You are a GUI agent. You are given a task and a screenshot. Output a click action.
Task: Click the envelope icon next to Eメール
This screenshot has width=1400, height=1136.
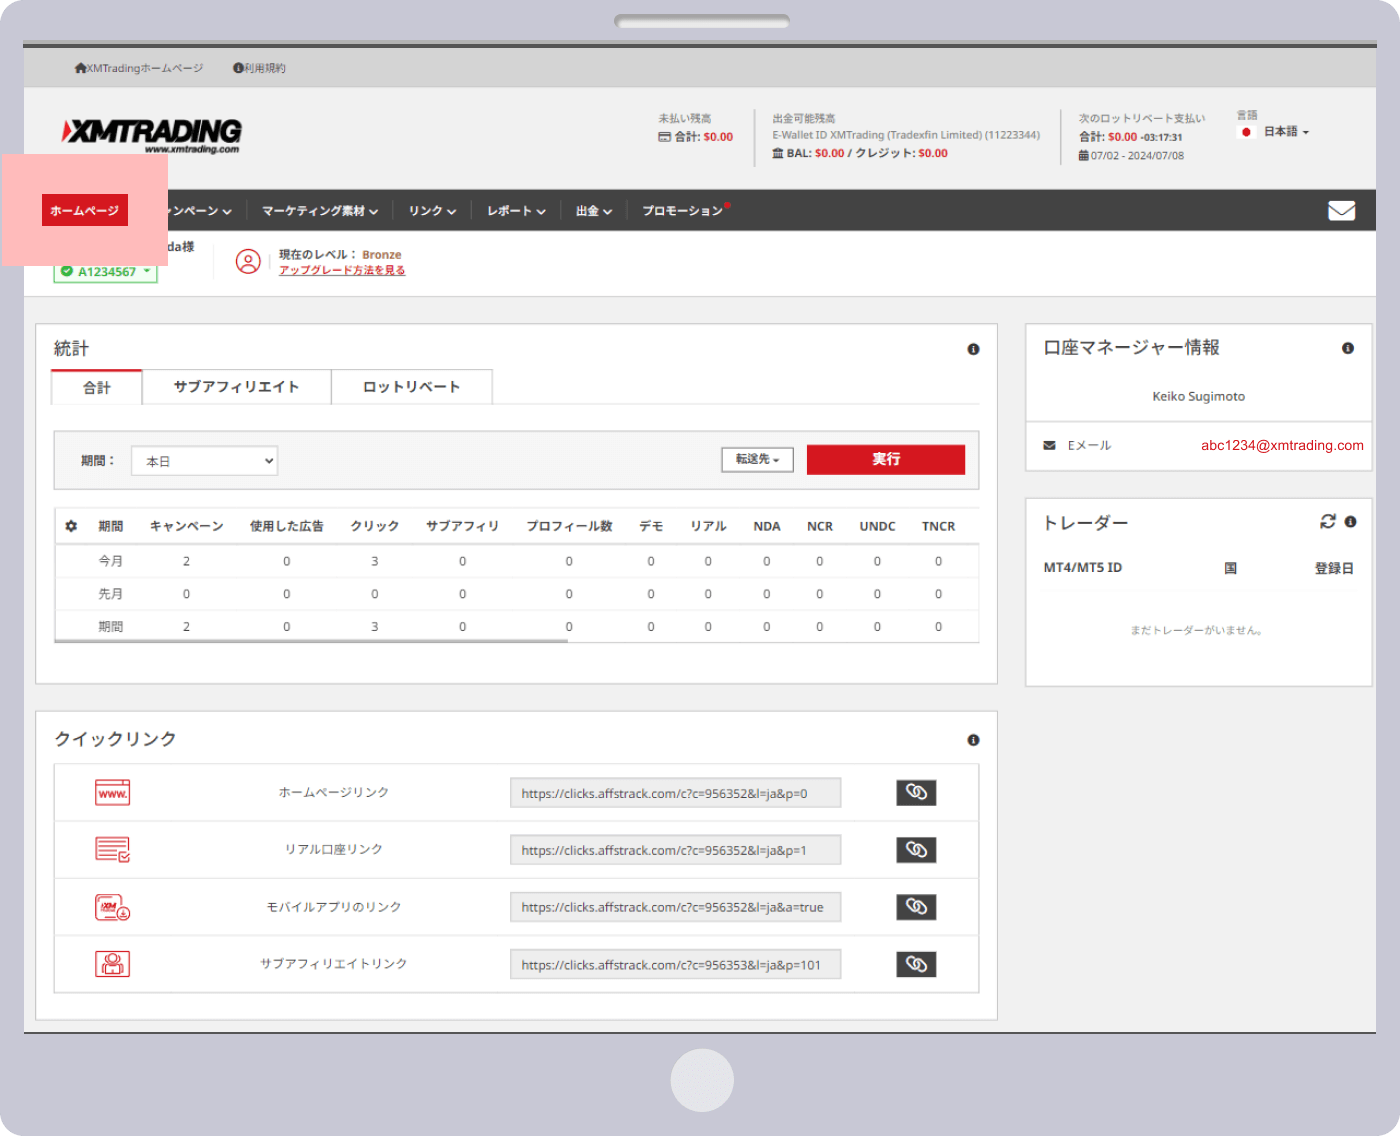[x=1049, y=445]
